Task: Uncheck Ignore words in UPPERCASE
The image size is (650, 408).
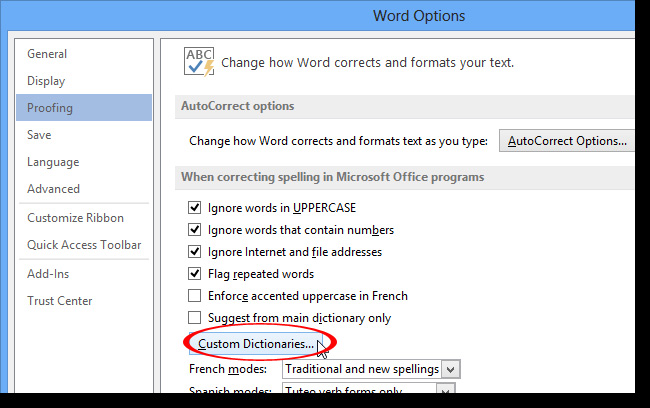Action: point(195,208)
